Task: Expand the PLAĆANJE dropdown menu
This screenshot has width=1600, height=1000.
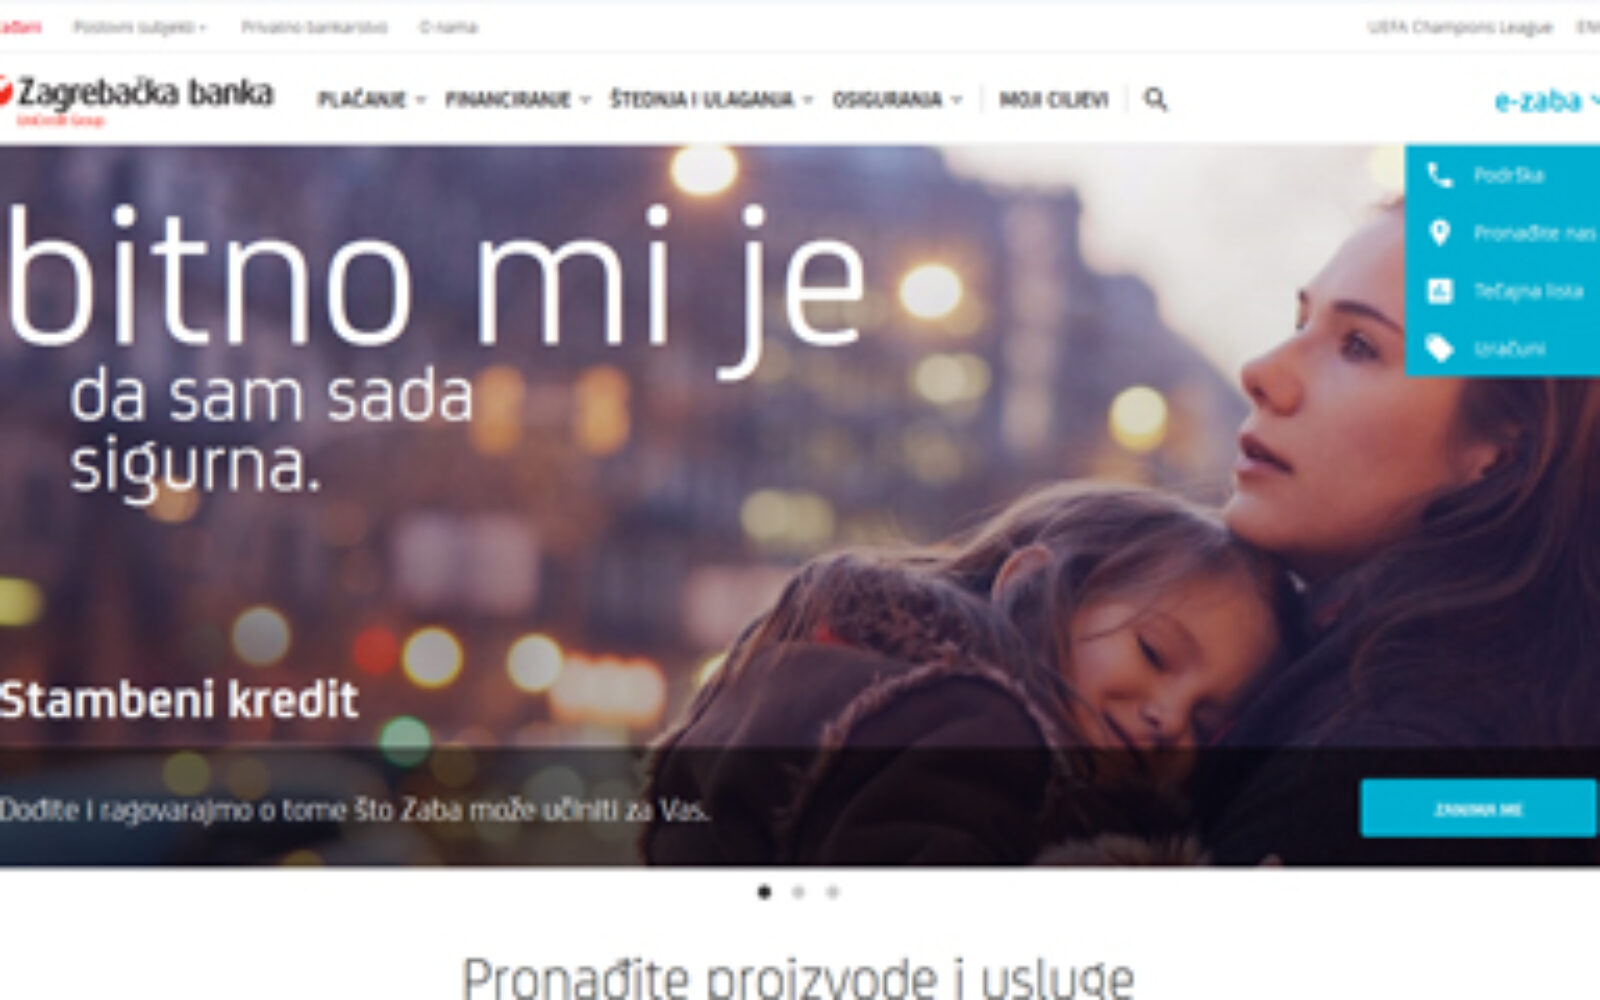Action: coord(372,99)
